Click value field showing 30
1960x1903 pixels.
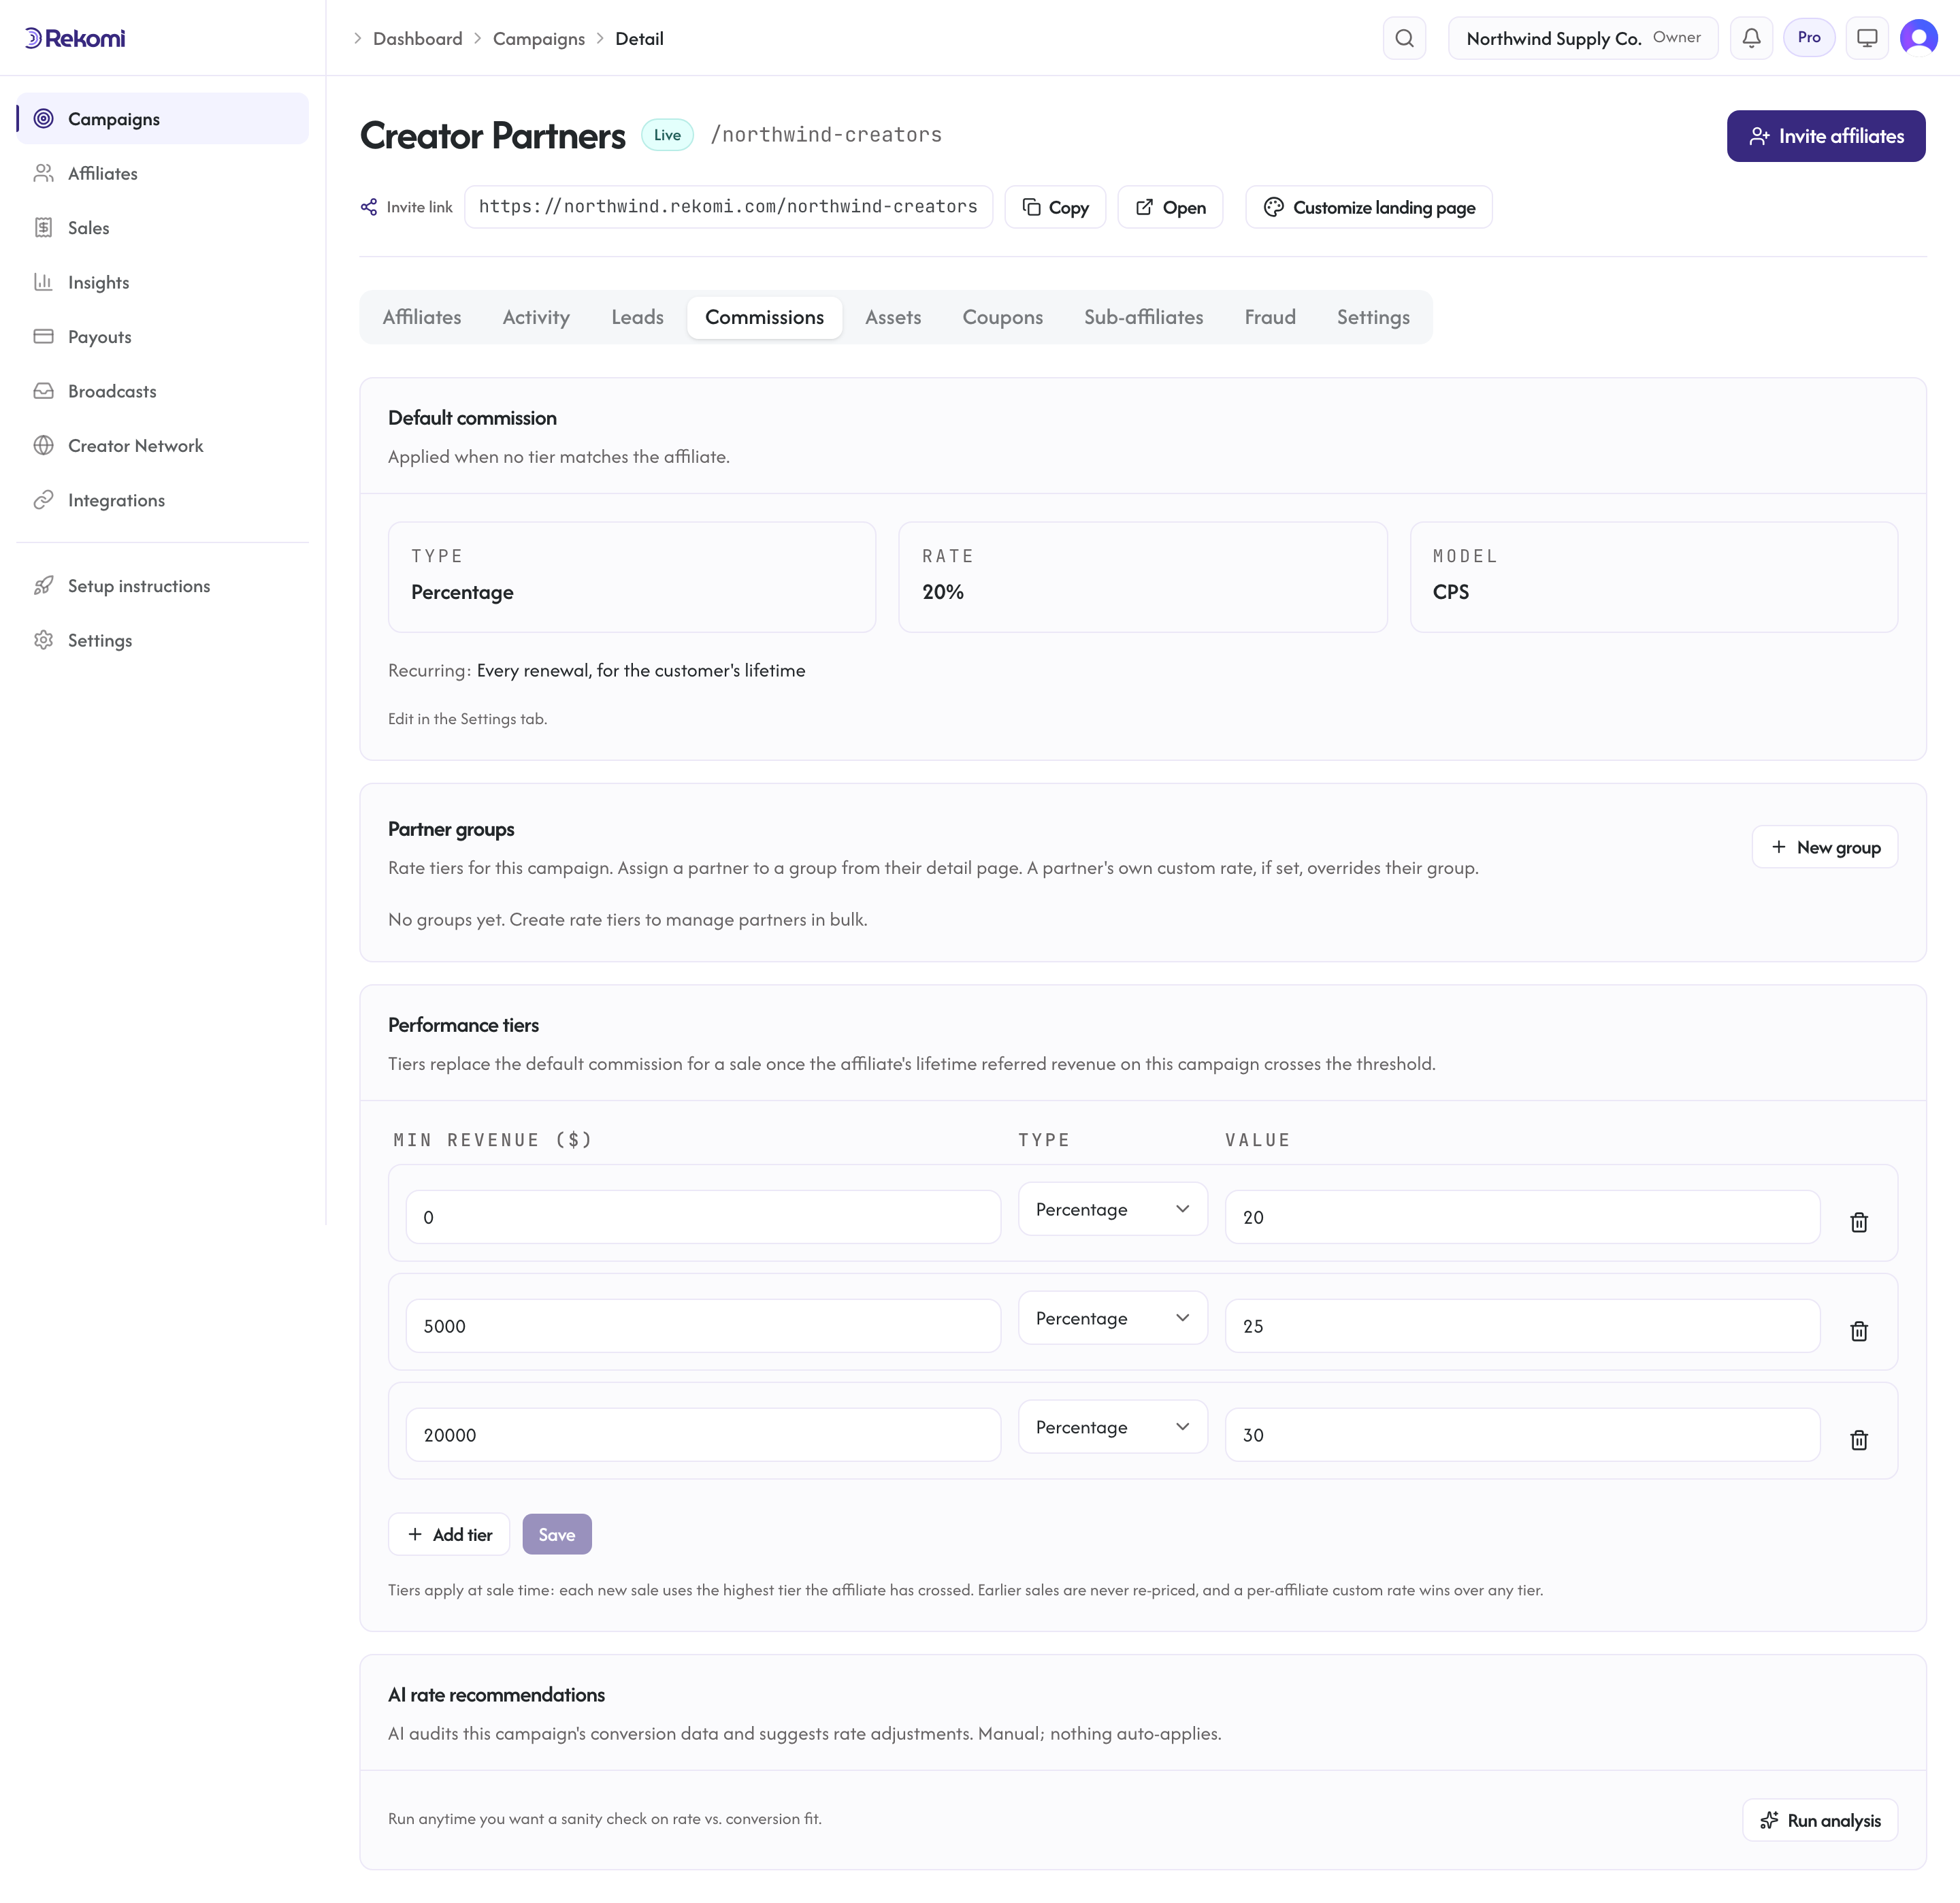coord(1522,1435)
